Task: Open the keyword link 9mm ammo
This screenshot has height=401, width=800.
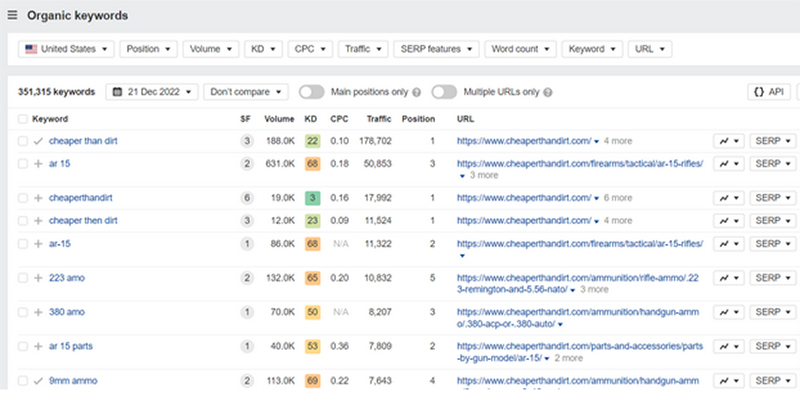Action: (73, 381)
